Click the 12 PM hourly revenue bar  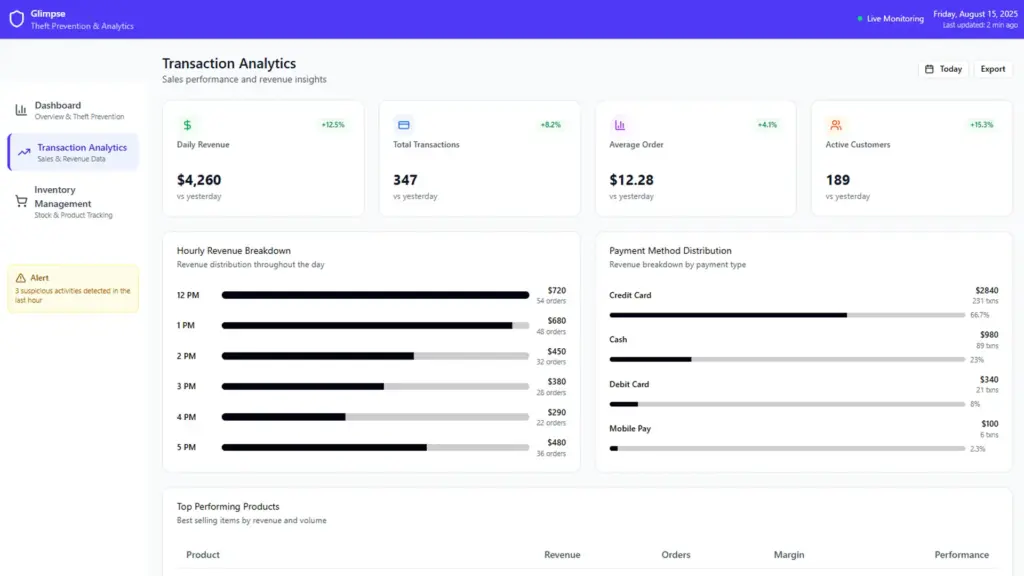[375, 295]
